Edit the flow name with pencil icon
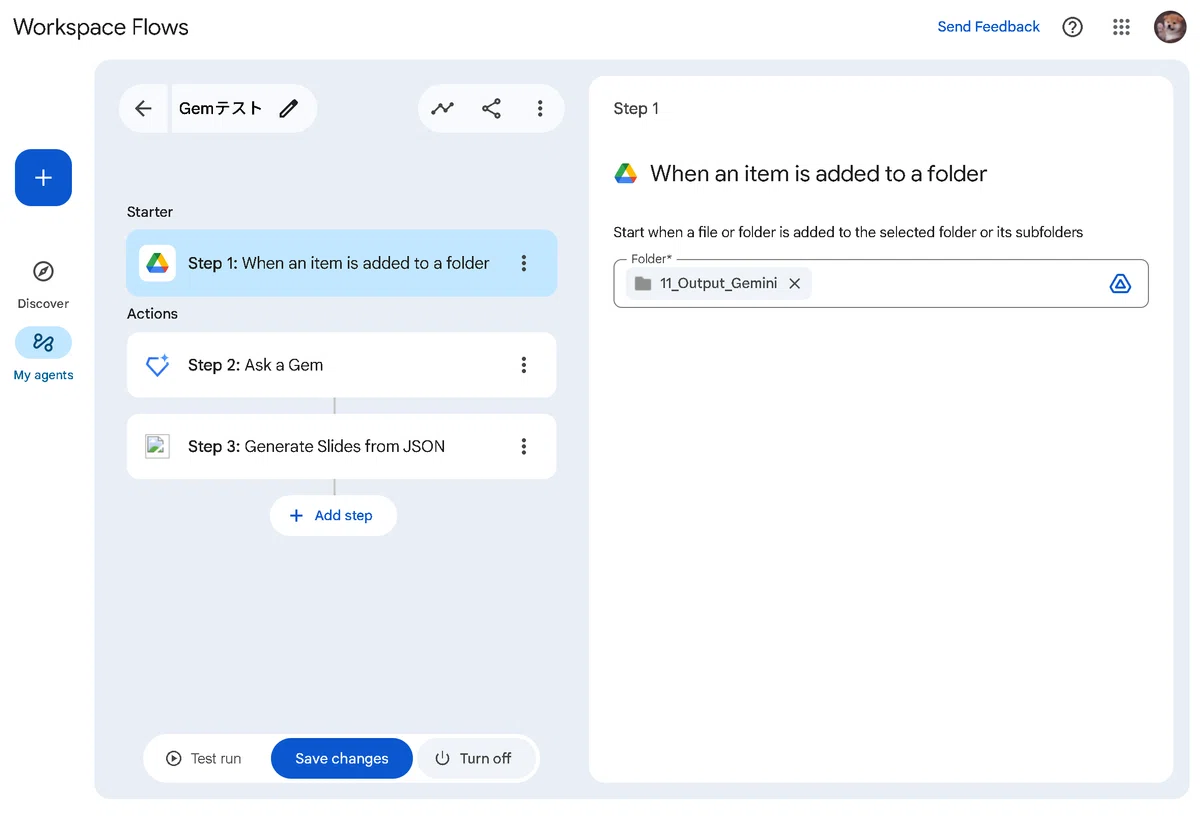1200x822 pixels. point(289,109)
